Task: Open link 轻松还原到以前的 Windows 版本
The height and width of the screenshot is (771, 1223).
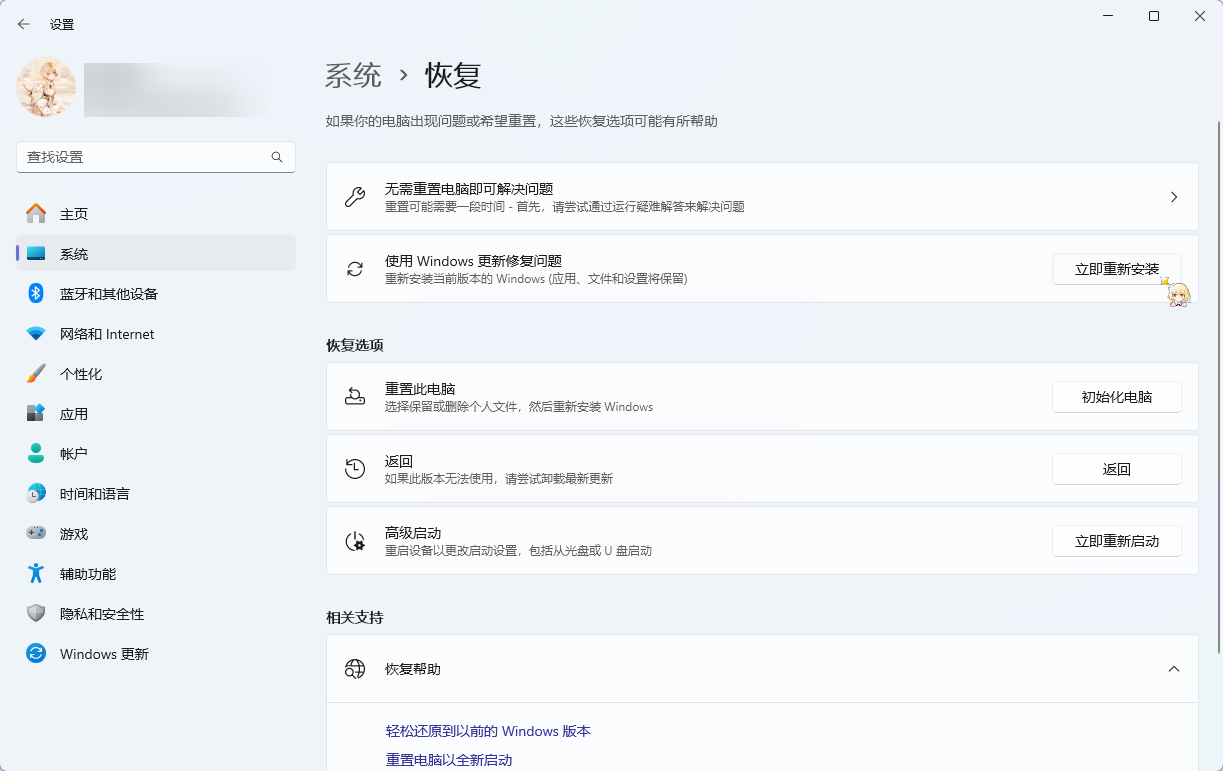Action: point(488,732)
